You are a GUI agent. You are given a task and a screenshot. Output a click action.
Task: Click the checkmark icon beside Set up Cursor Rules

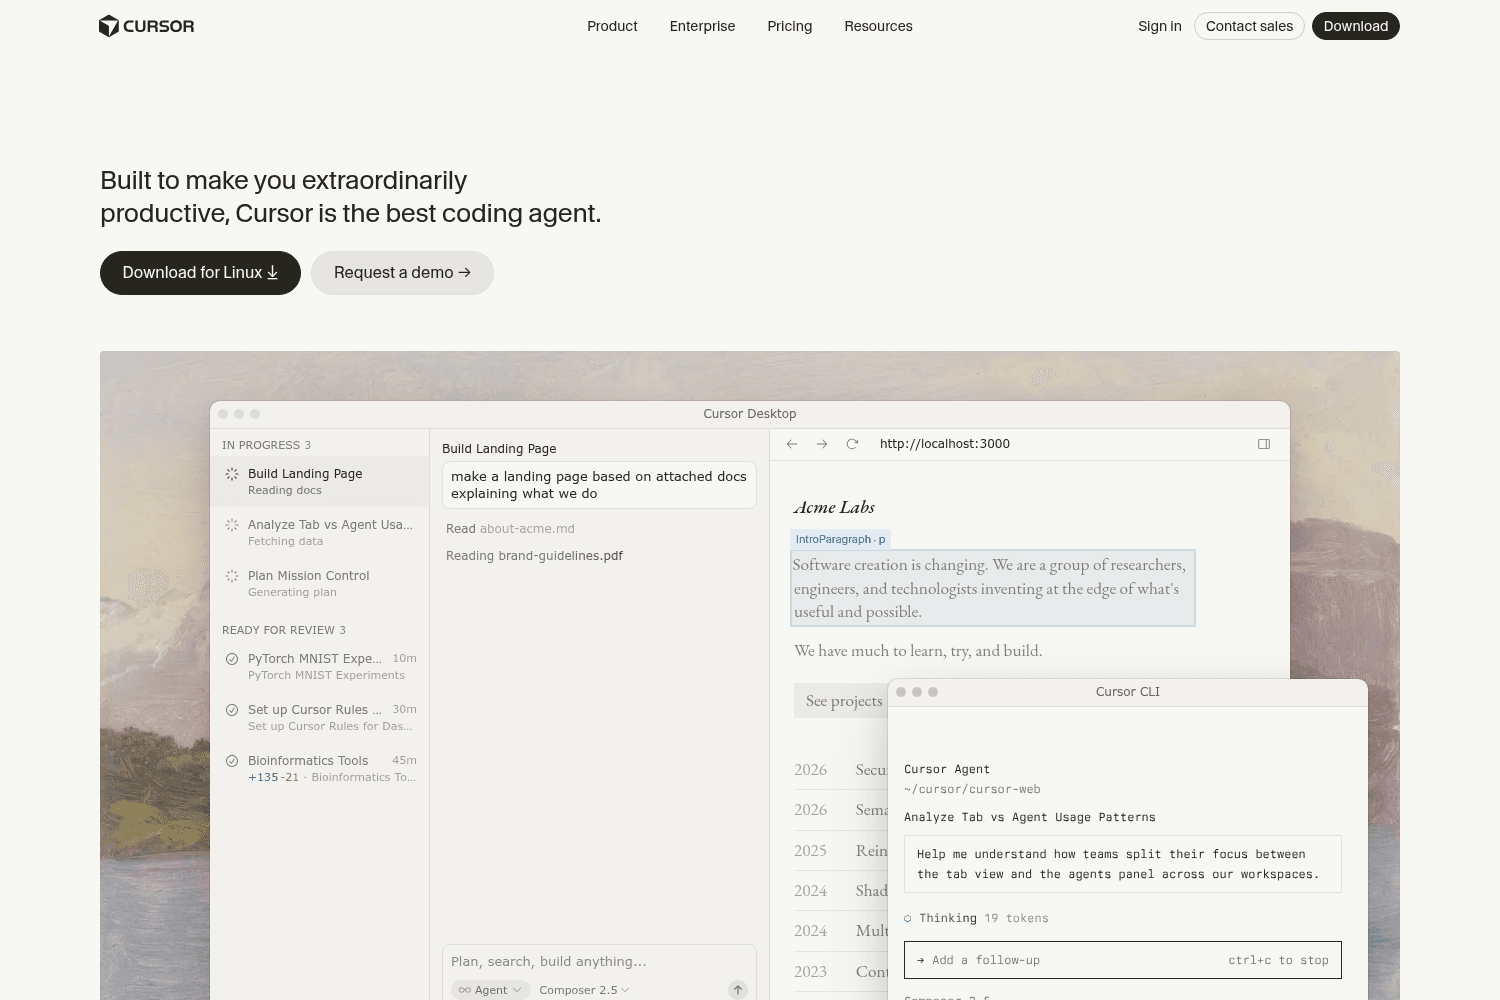232,710
